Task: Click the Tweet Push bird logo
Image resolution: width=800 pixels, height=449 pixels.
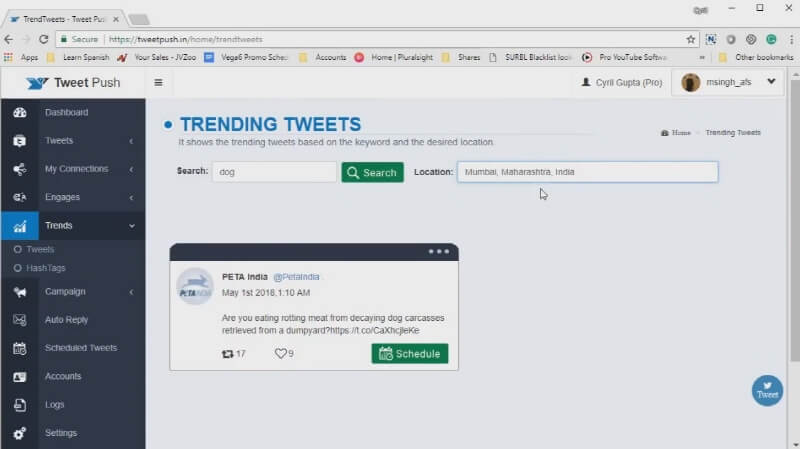Action: pyautogui.click(x=37, y=83)
